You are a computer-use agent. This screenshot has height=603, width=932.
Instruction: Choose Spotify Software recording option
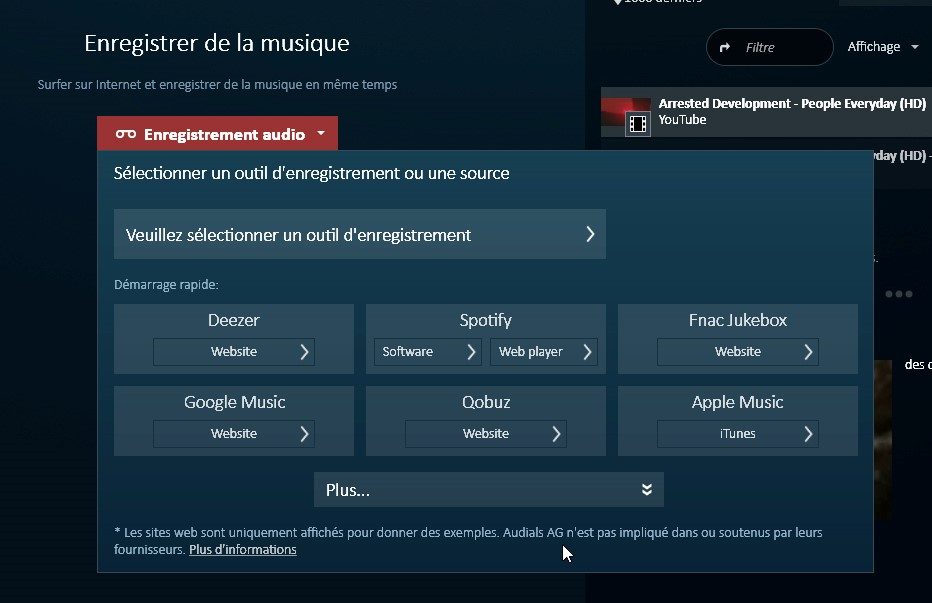[427, 352]
